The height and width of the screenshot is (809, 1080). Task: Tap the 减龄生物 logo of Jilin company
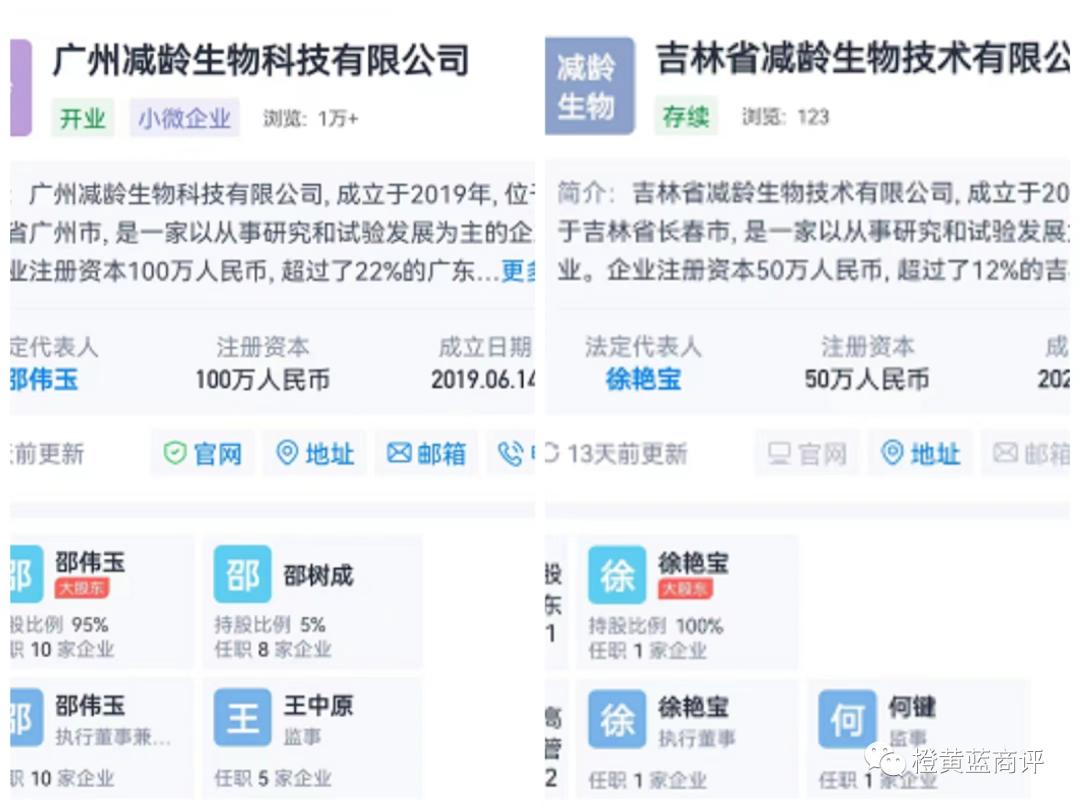(589, 86)
